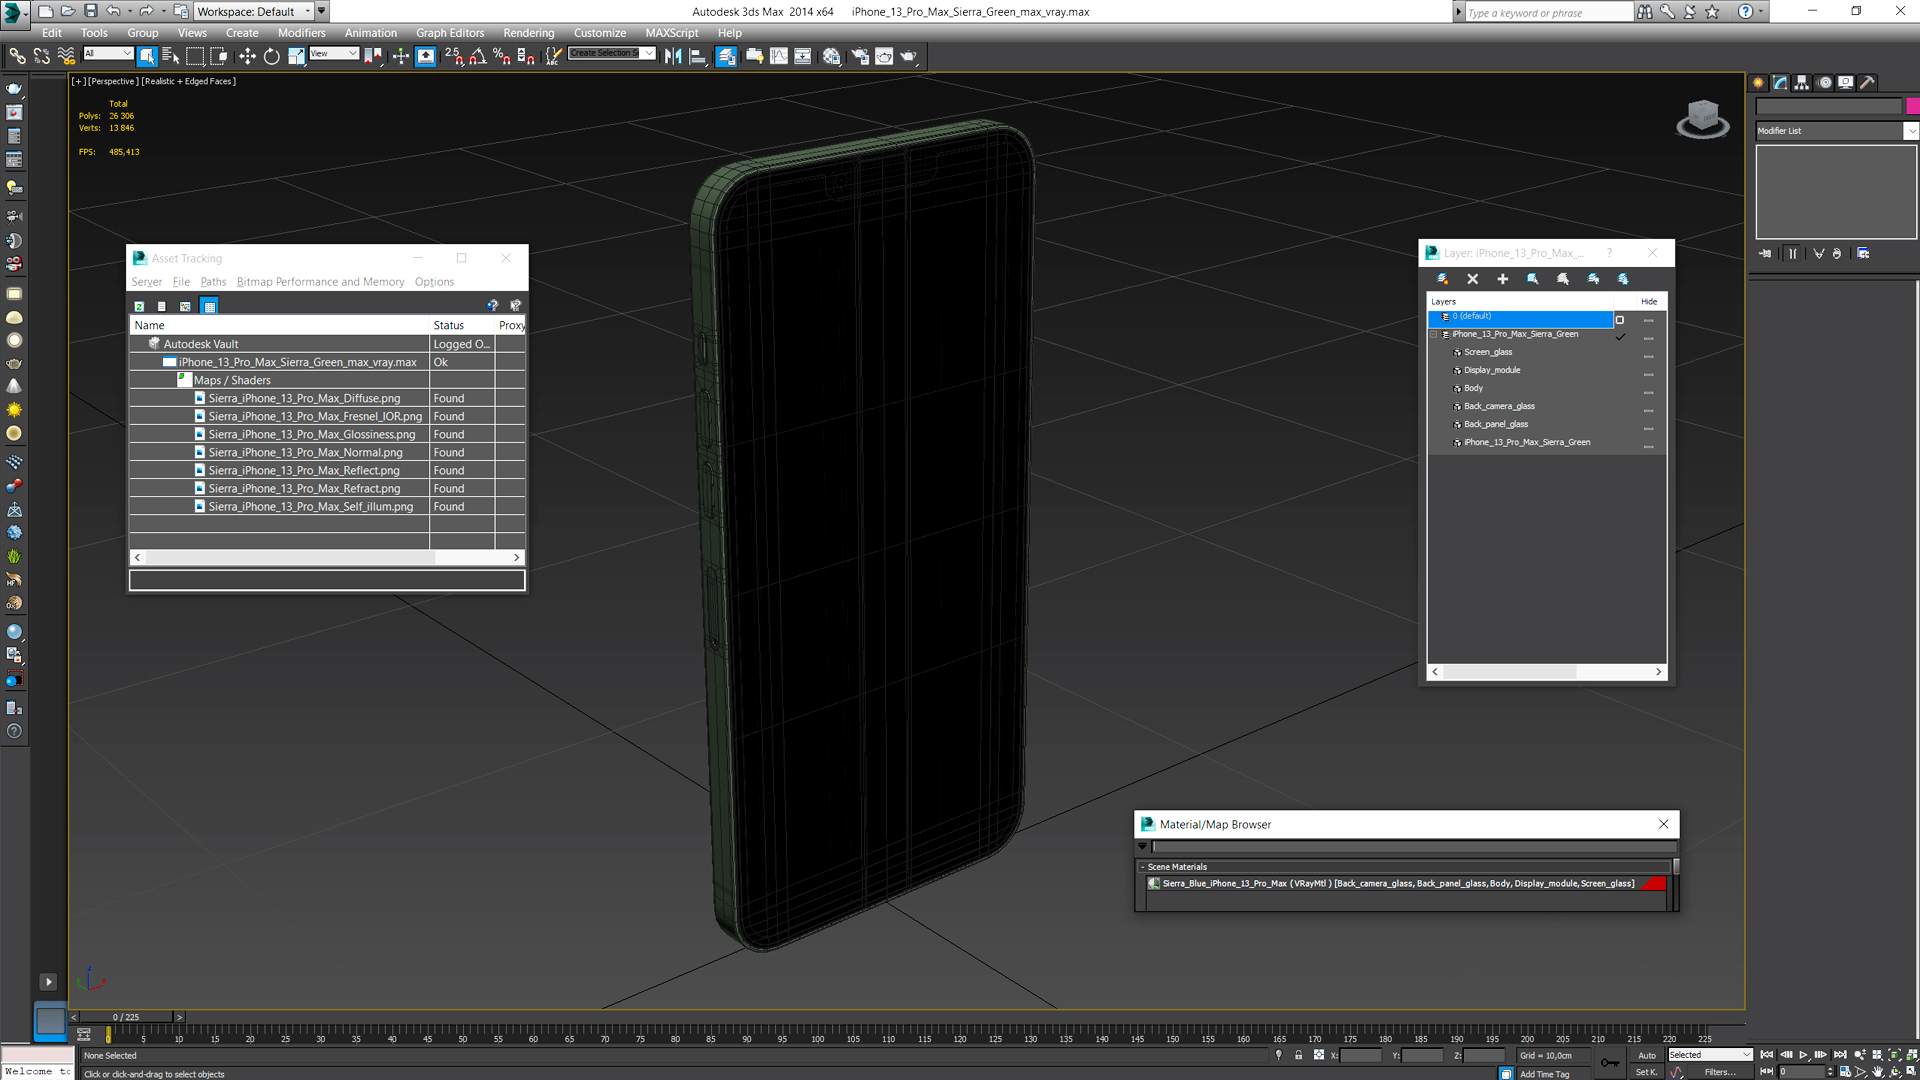Open Paths menu in Asset Tracking
The width and height of the screenshot is (1920, 1080).
213,282
